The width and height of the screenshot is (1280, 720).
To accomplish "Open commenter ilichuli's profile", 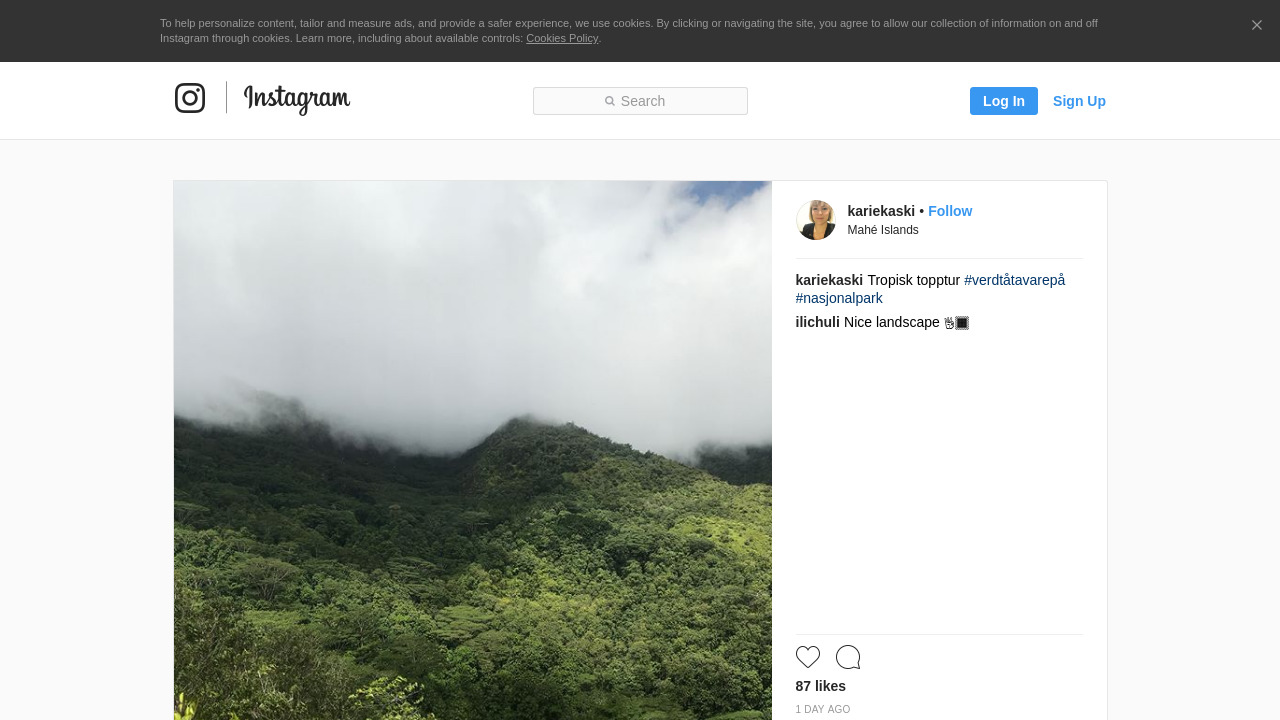I will coord(818,322).
